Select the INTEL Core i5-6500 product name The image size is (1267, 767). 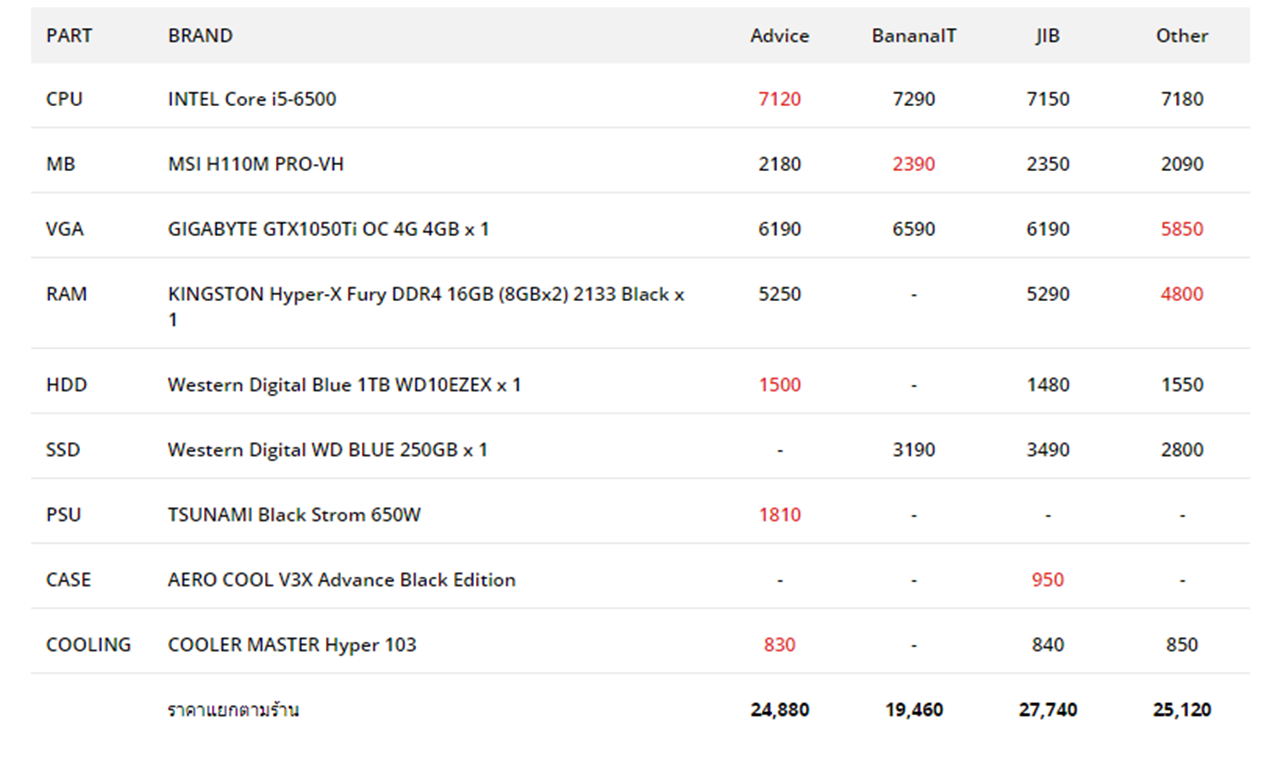(252, 99)
